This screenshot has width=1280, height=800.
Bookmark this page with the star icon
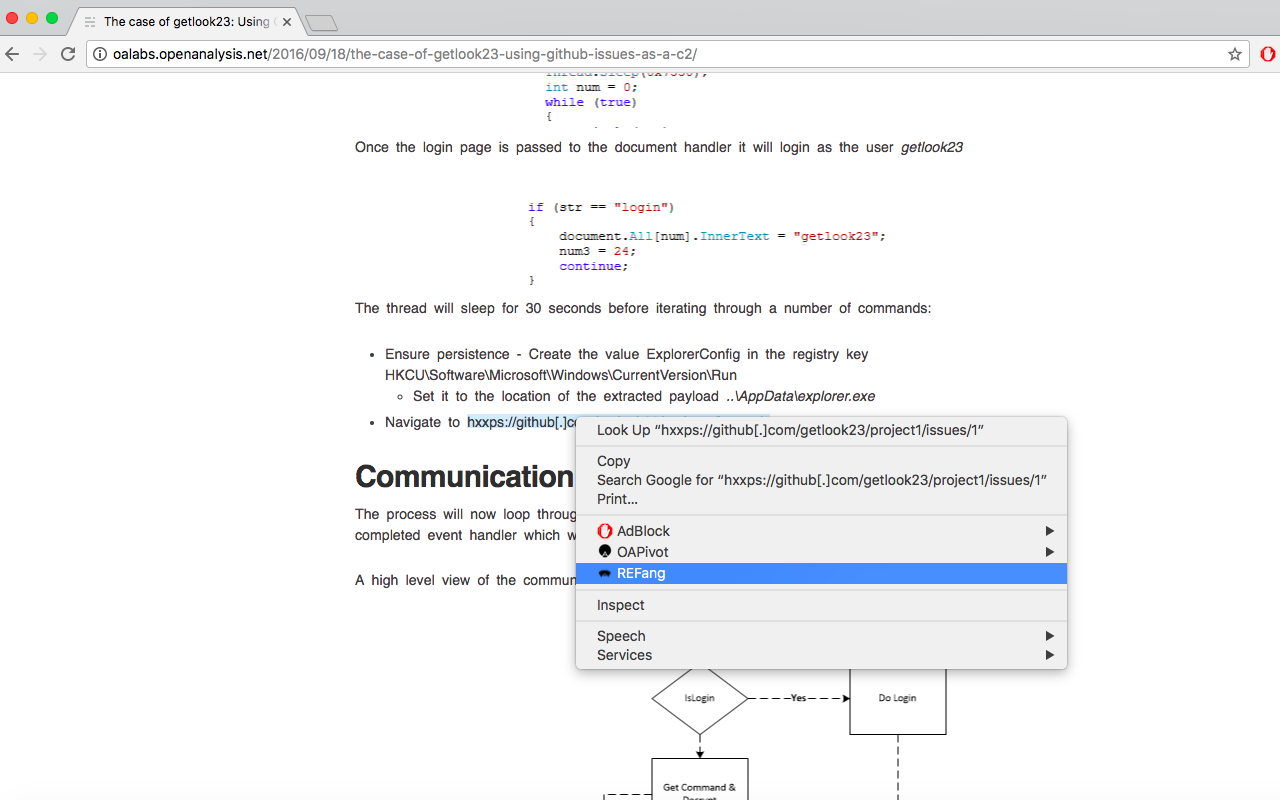[1235, 54]
